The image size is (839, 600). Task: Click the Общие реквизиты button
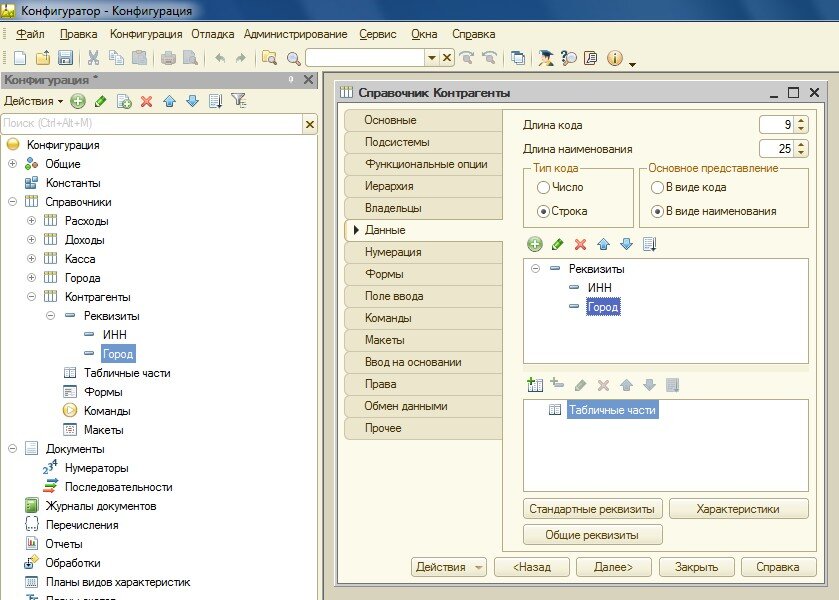[x=592, y=535]
